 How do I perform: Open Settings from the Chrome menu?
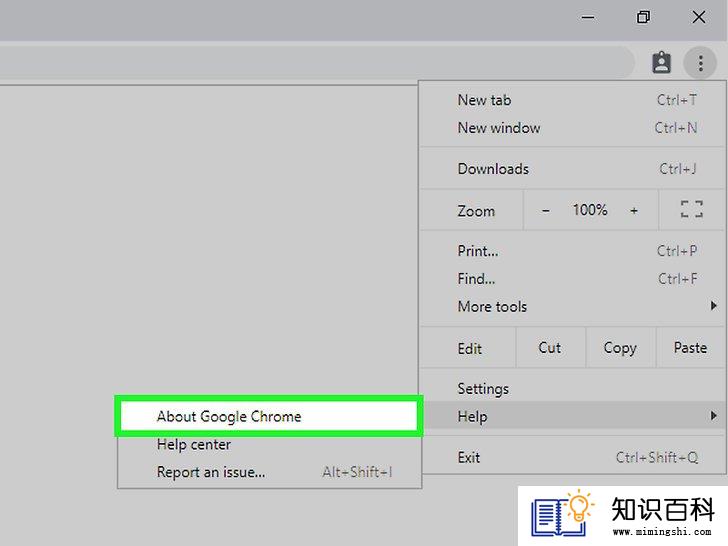tap(572, 389)
